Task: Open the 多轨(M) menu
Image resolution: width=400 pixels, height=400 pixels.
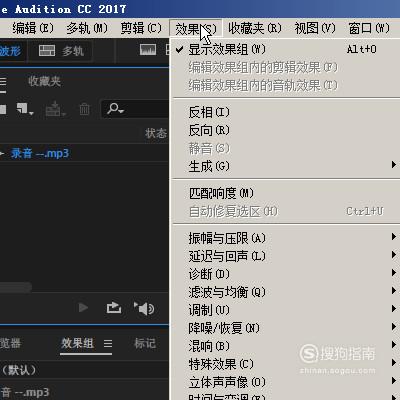Action: pyautogui.click(x=87, y=28)
